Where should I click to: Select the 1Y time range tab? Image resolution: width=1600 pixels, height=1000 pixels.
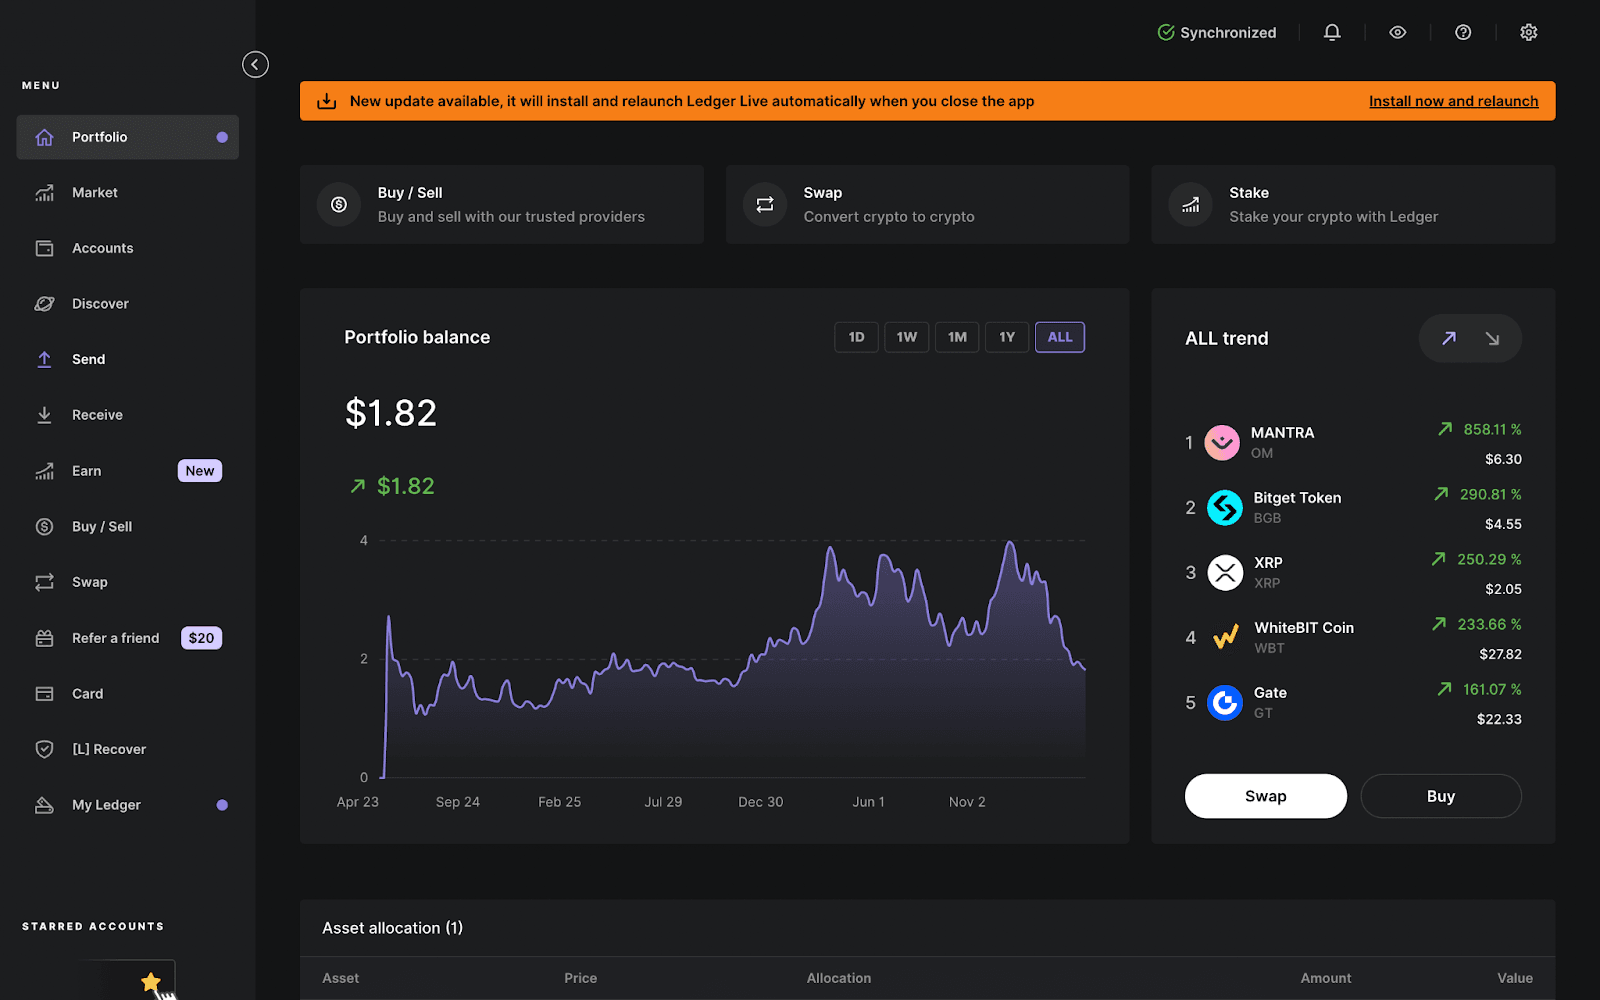click(x=1007, y=337)
